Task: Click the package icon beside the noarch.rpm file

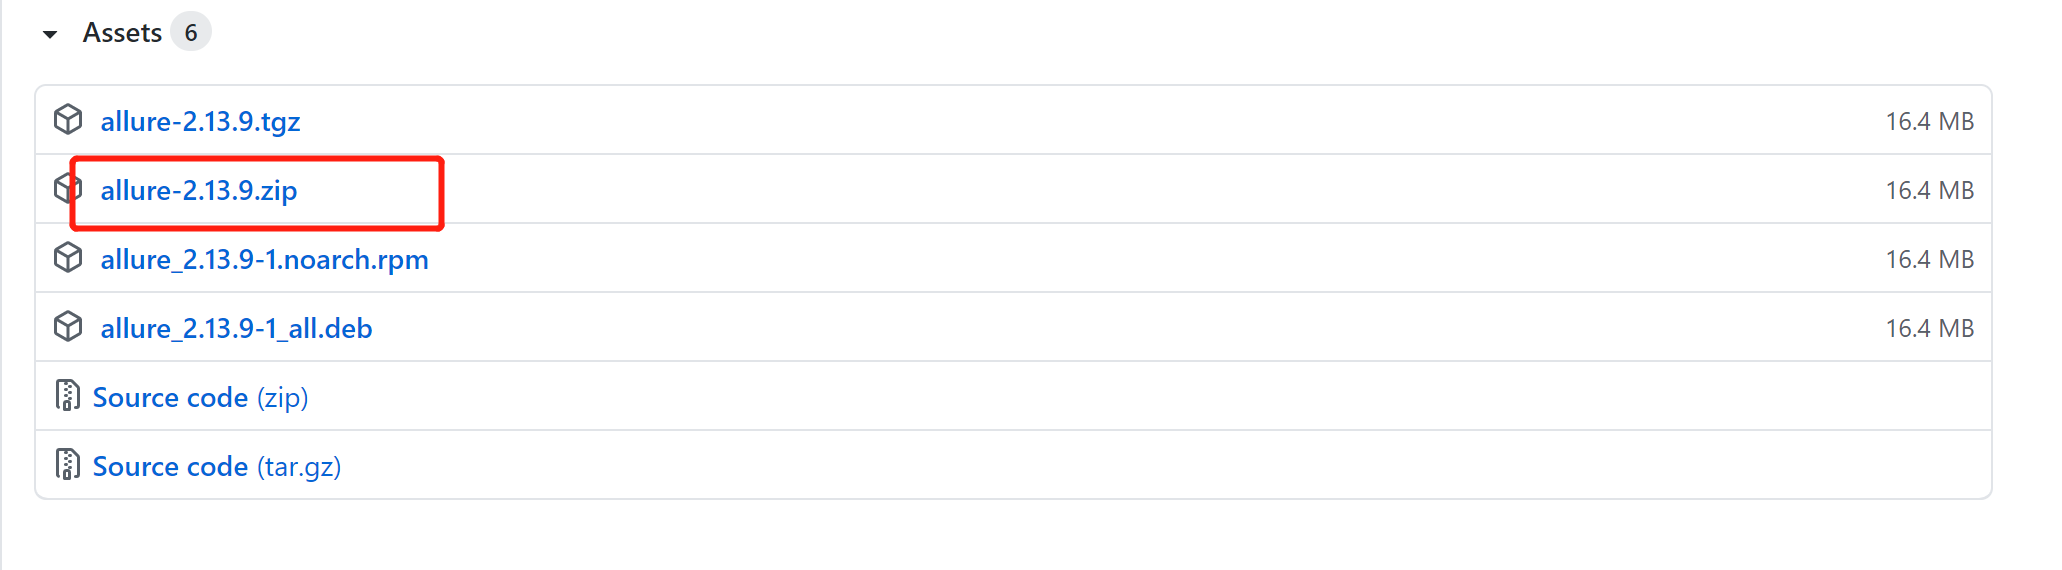Action: click(68, 258)
